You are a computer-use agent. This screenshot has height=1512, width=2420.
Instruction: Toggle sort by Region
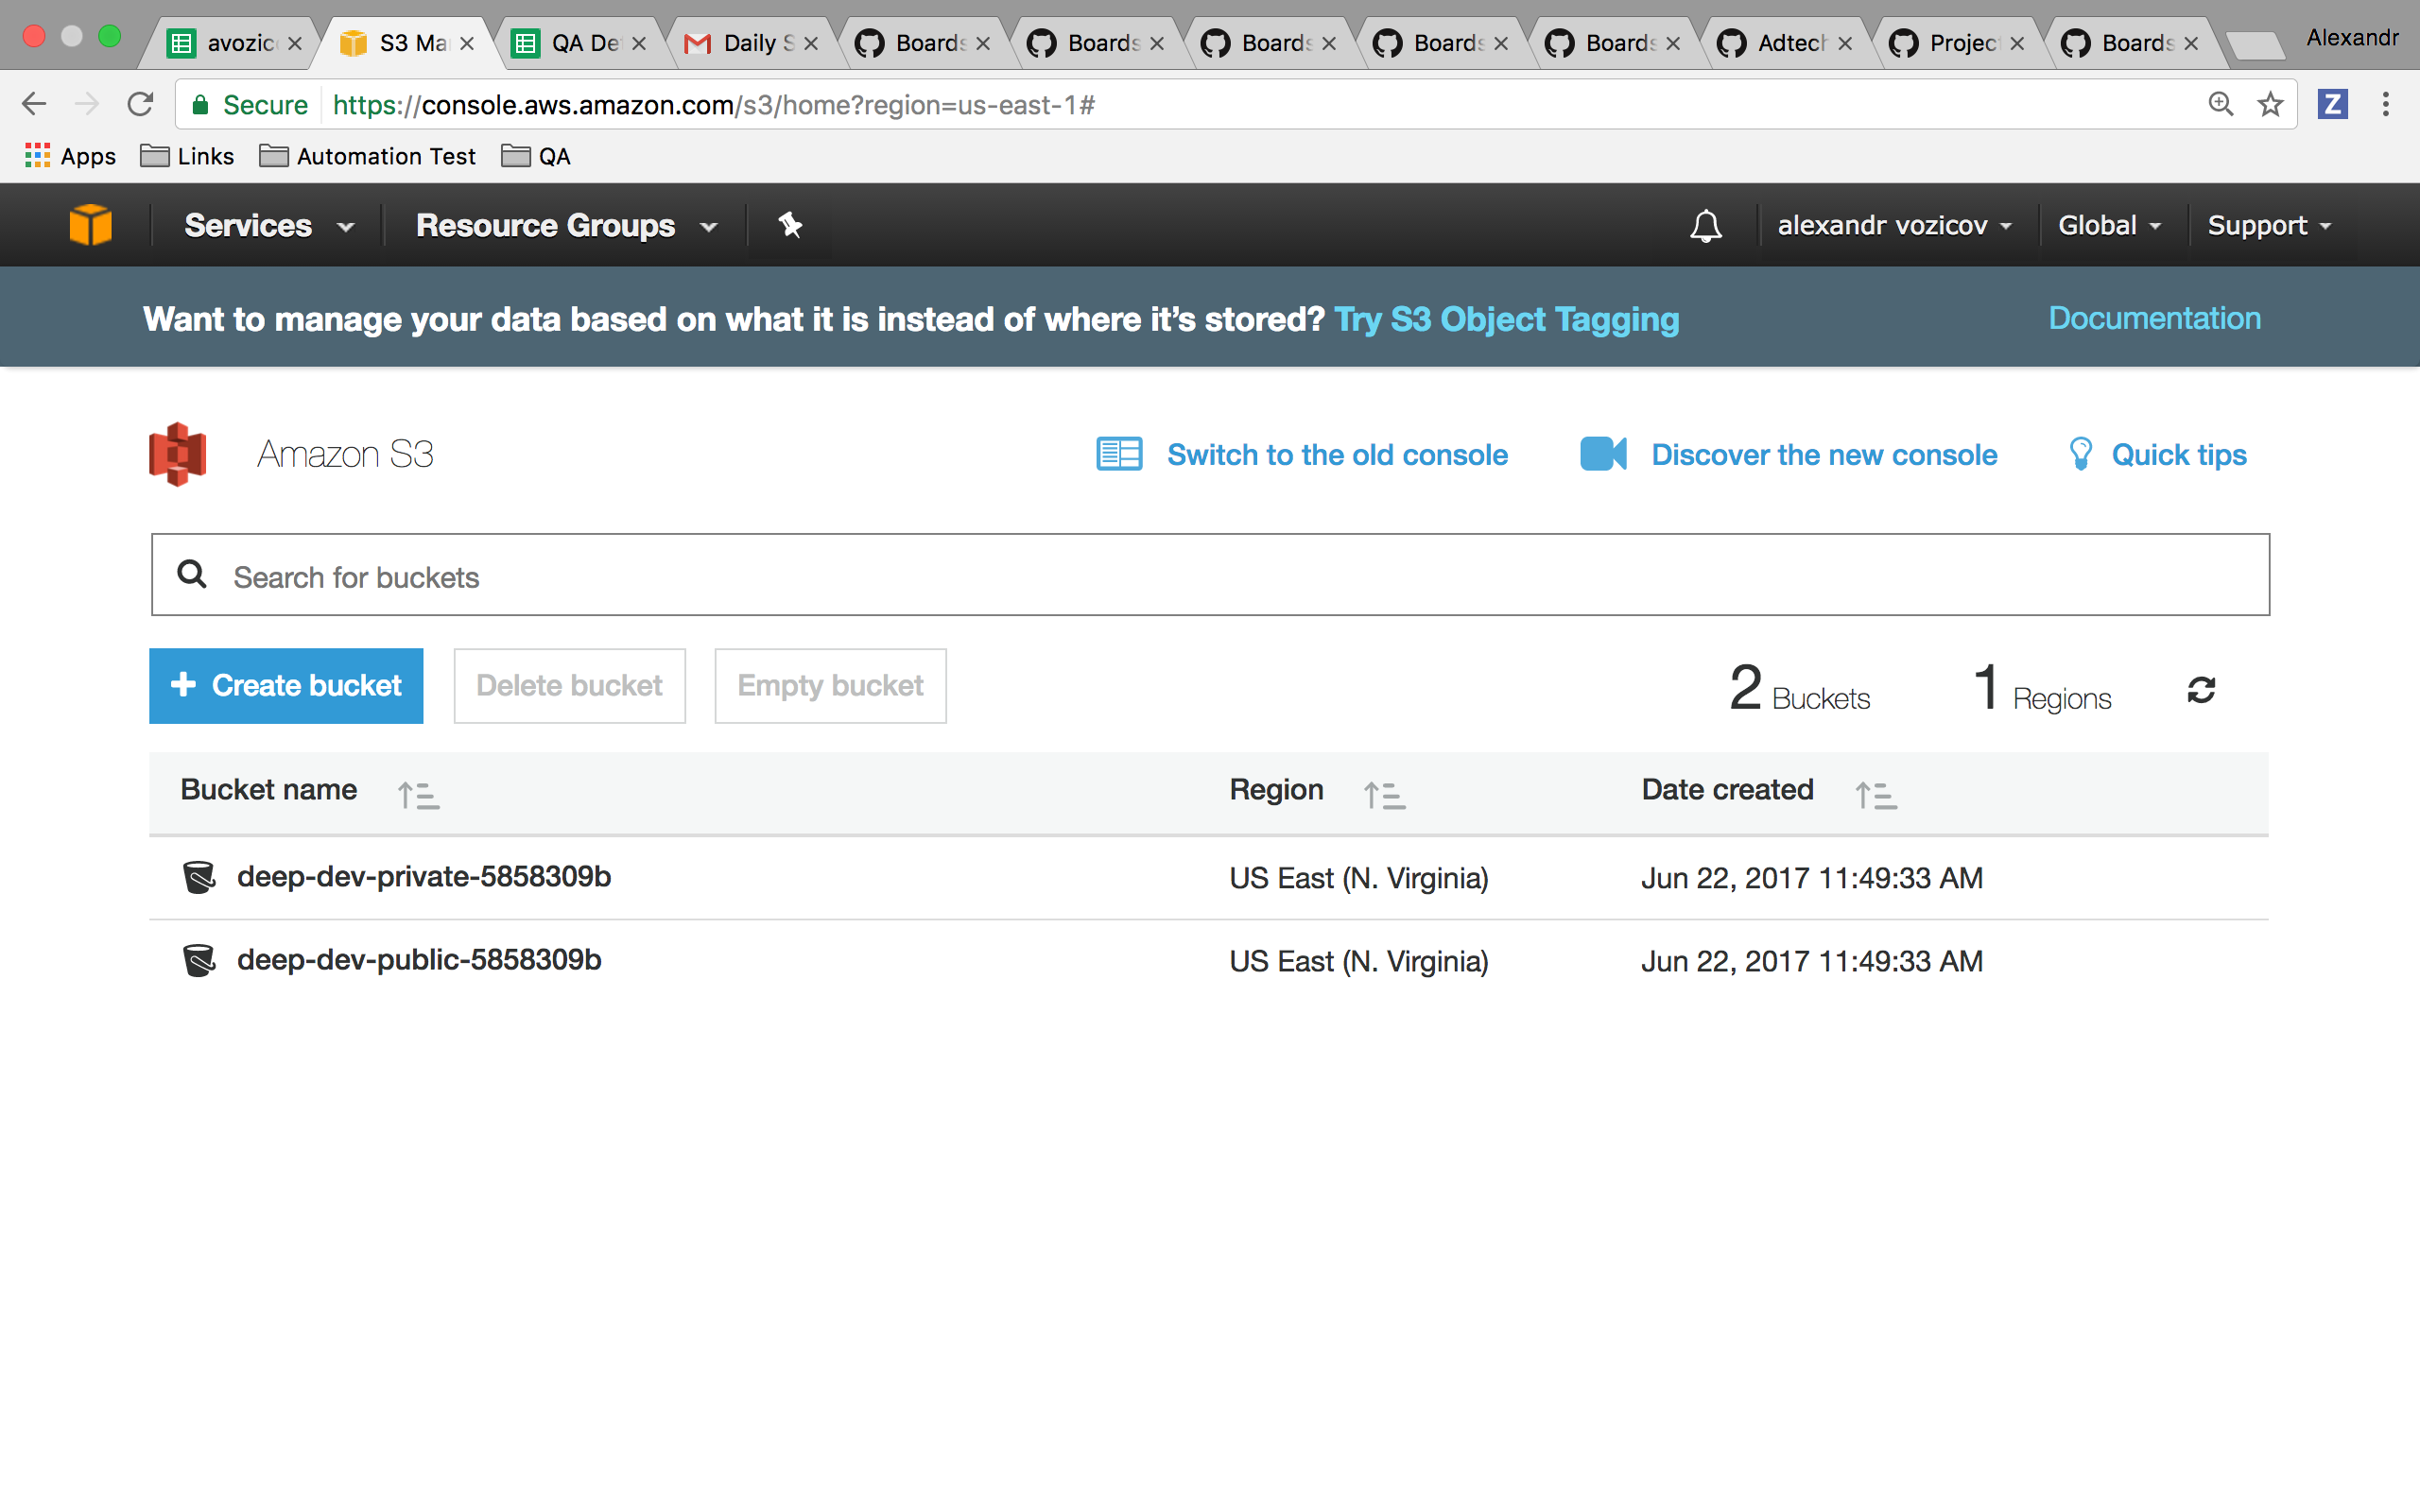click(x=1385, y=793)
